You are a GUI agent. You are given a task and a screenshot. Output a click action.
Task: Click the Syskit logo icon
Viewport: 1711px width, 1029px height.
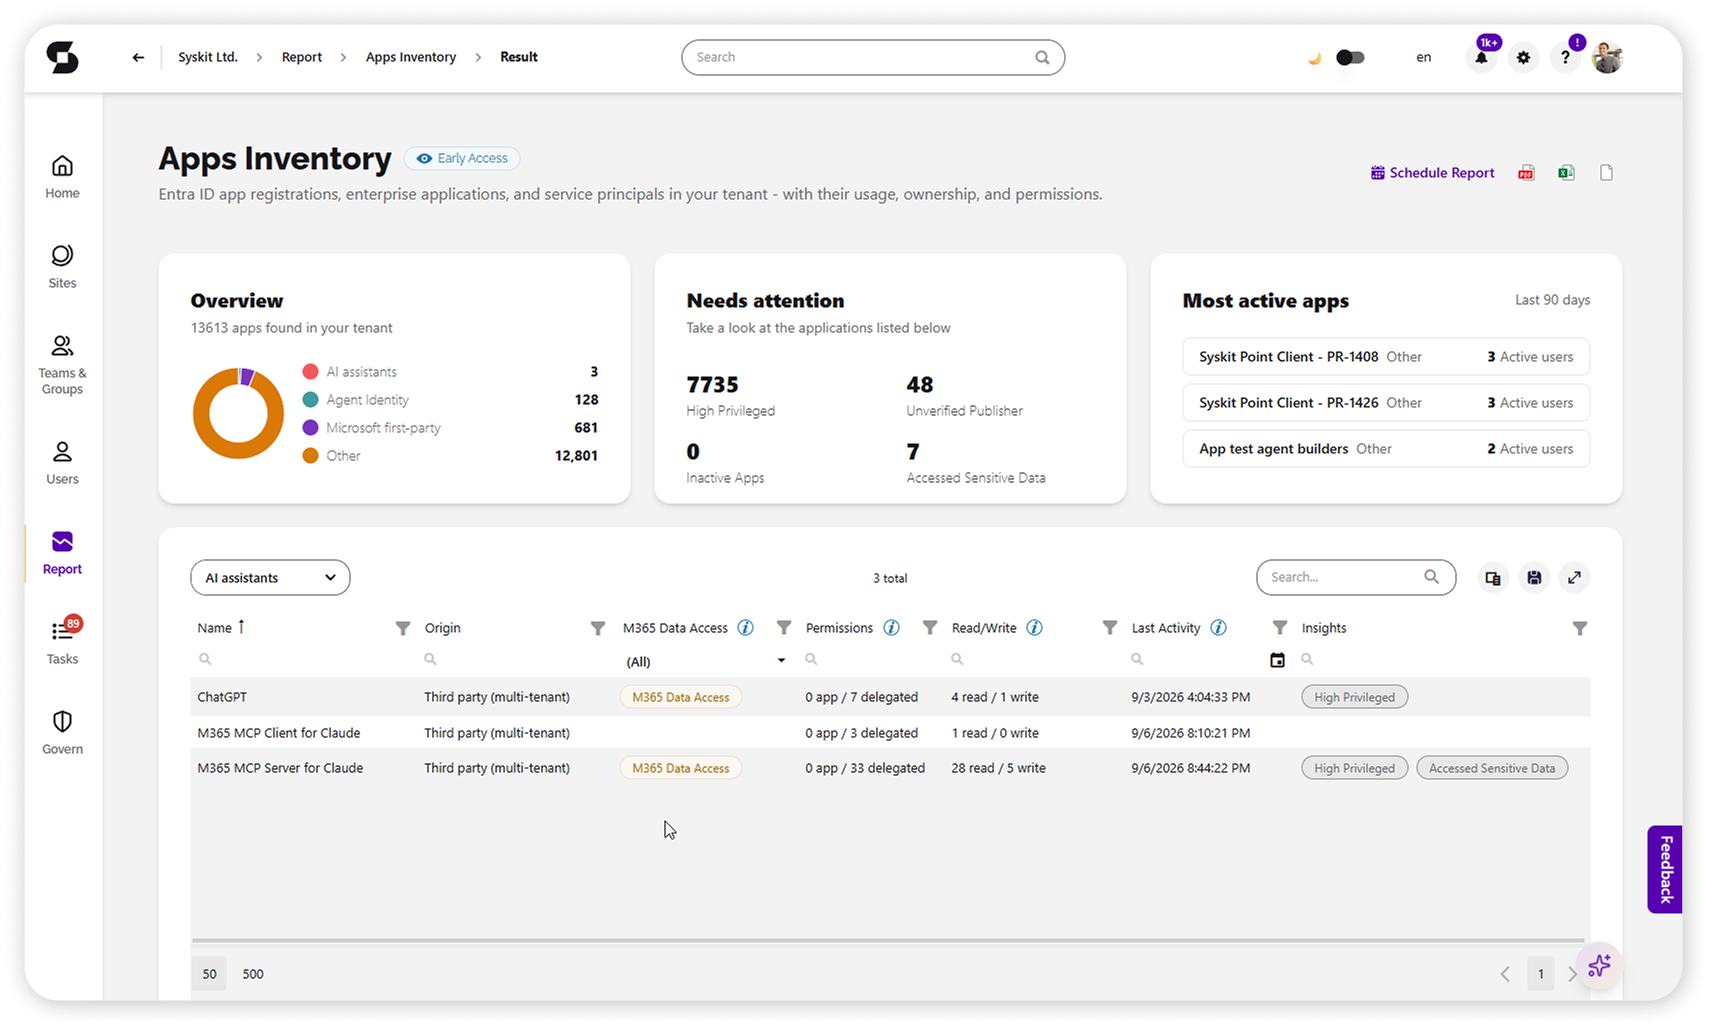tap(62, 57)
